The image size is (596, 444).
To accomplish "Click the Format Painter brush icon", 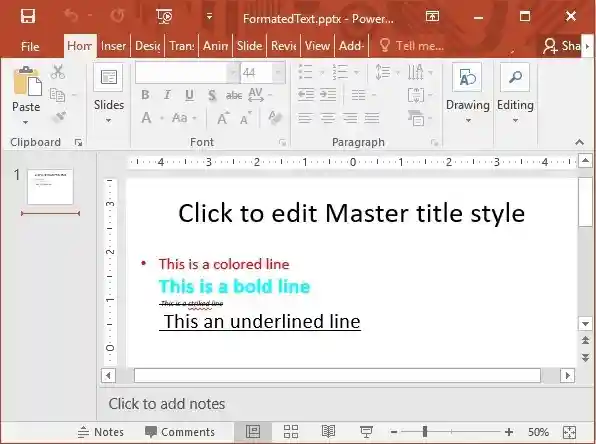I will click(59, 117).
